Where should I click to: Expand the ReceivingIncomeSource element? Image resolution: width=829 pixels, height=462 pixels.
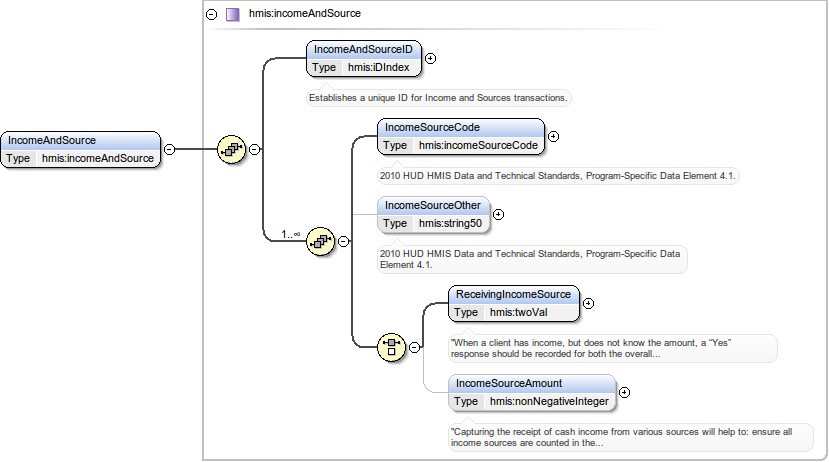[x=589, y=302]
